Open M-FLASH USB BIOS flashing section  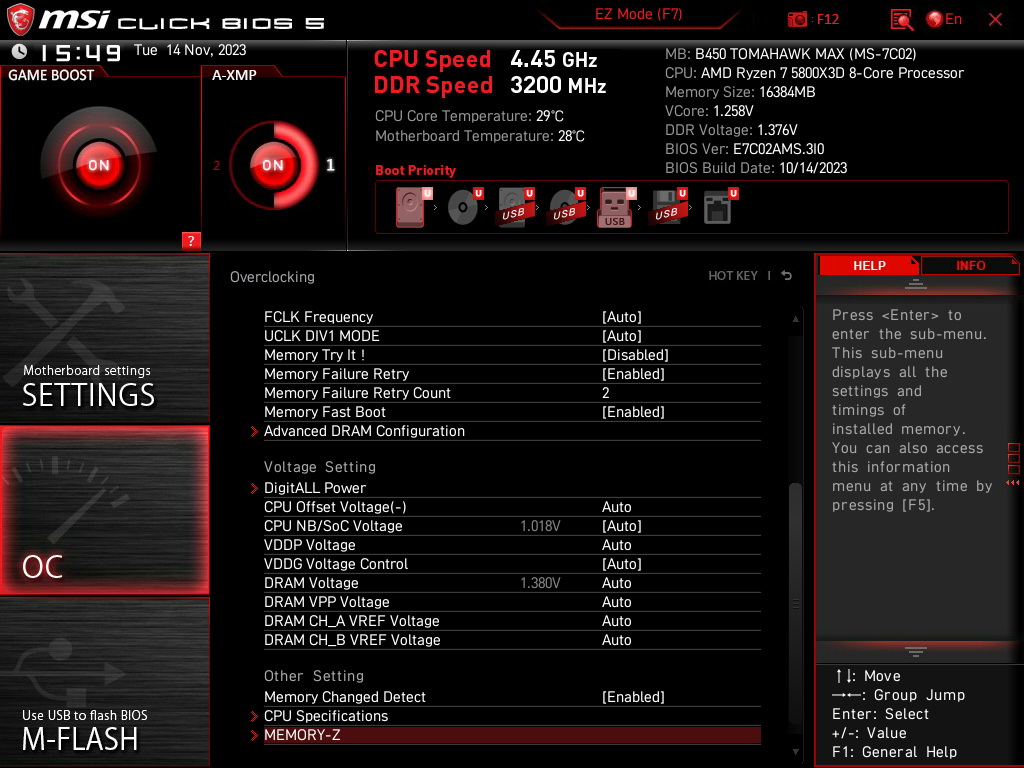click(x=104, y=682)
